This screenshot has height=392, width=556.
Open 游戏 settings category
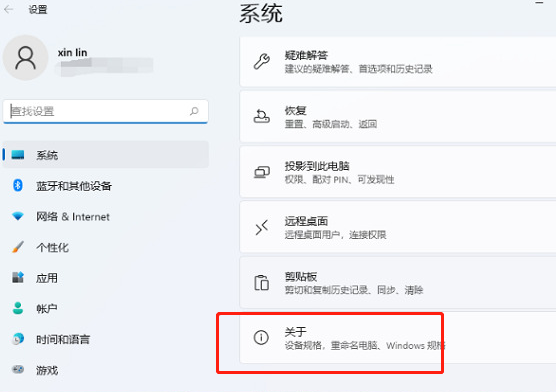click(x=106, y=370)
